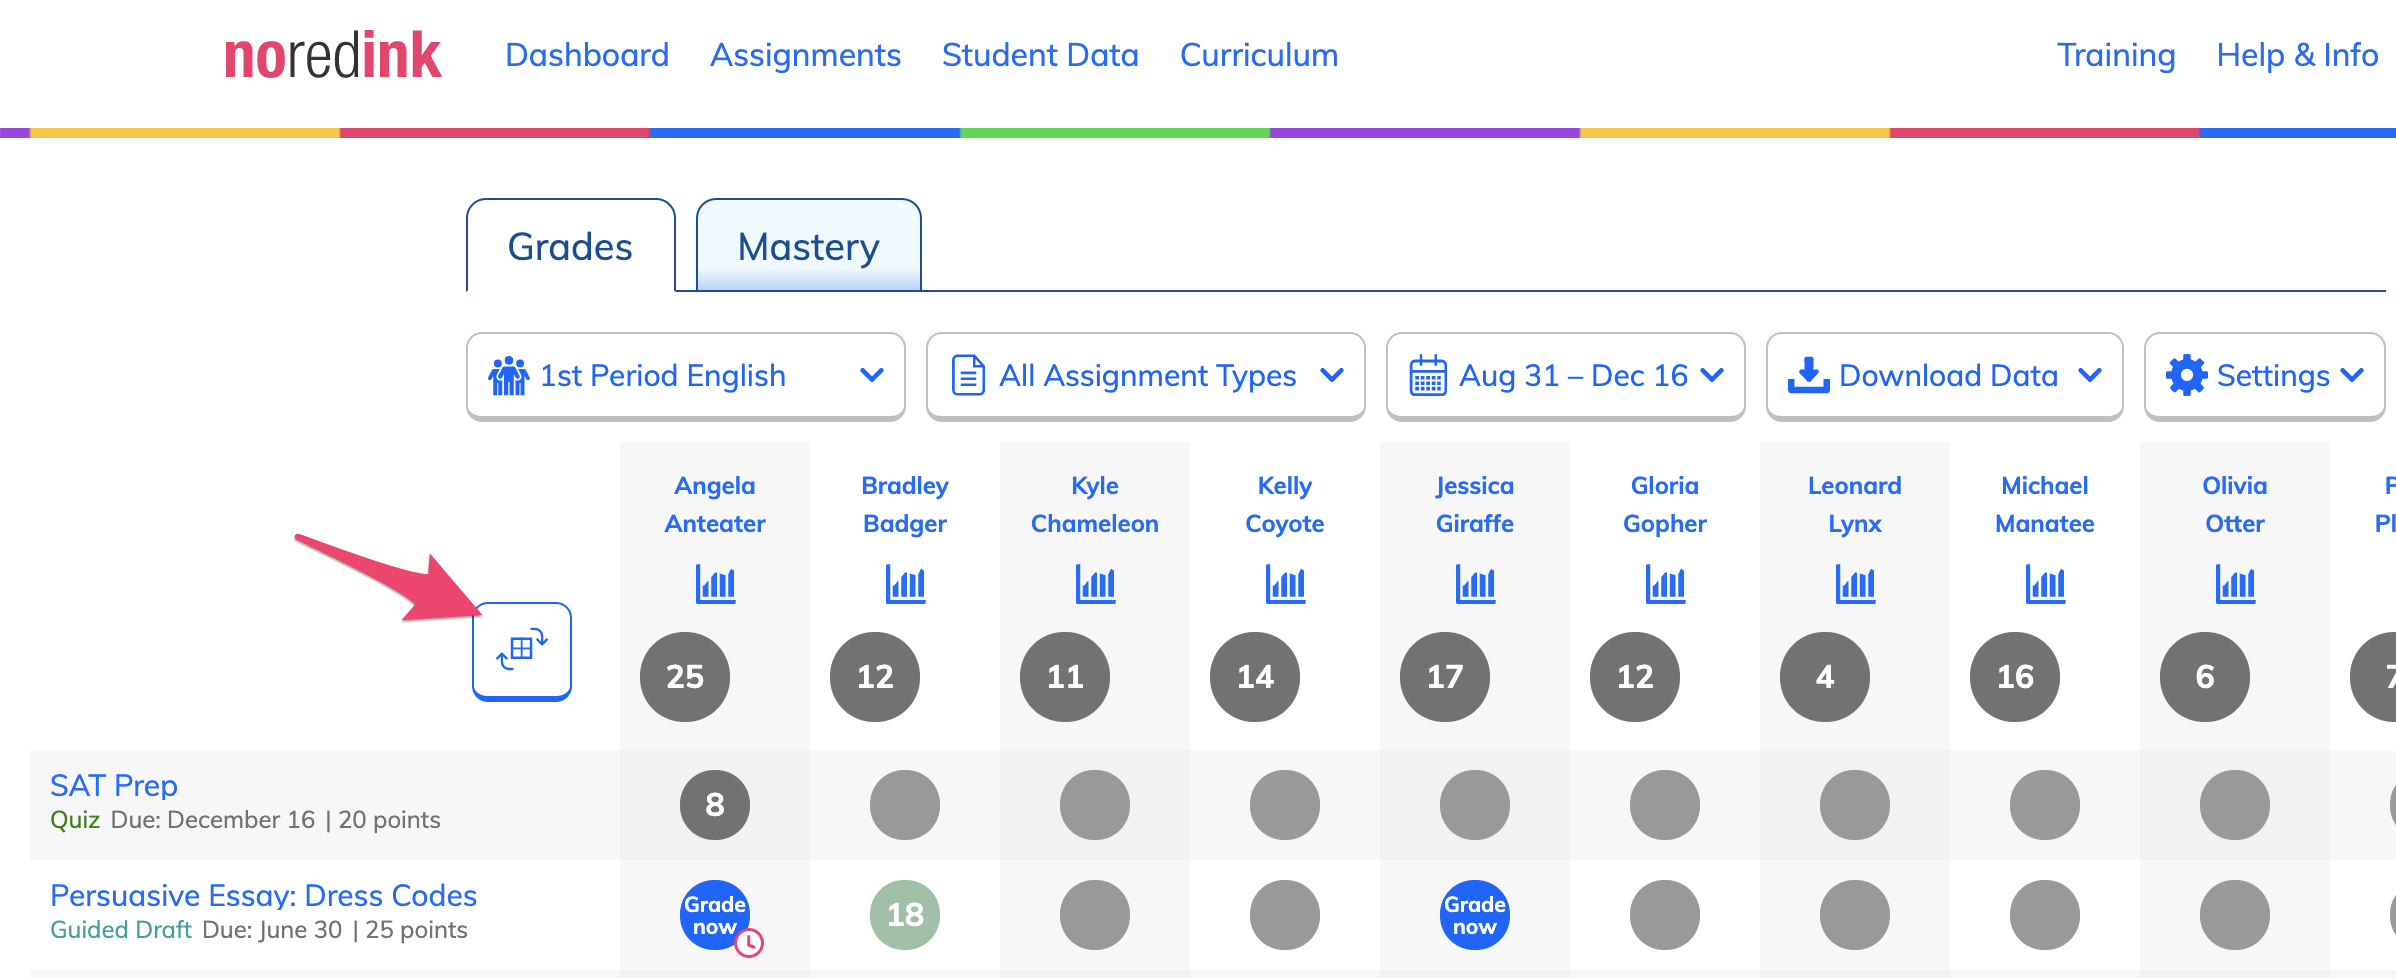This screenshot has height=978, width=2396.
Task: Open the SAT Prep assignment link
Action: pos(114,785)
